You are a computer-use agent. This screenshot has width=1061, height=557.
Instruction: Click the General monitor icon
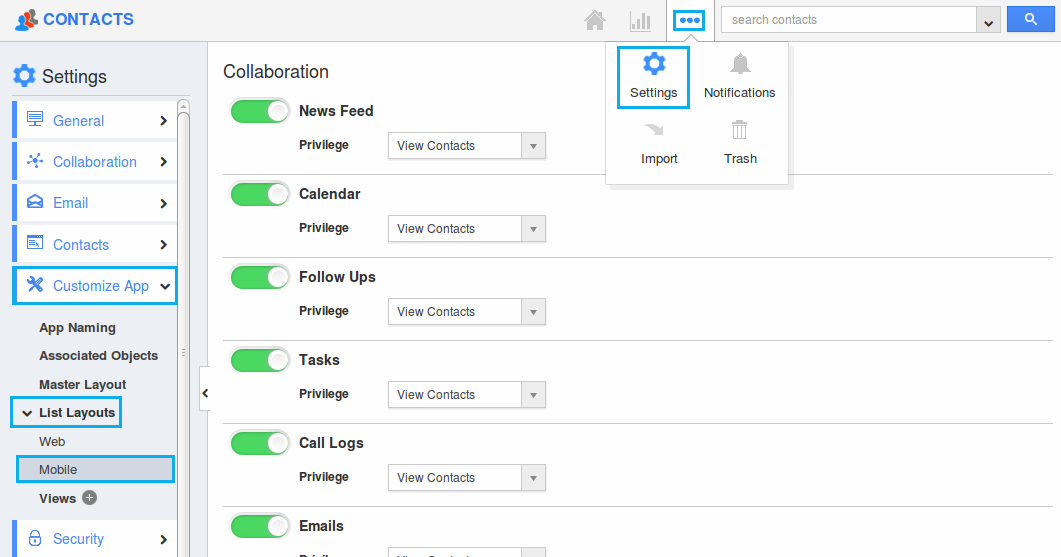pyautogui.click(x=35, y=120)
